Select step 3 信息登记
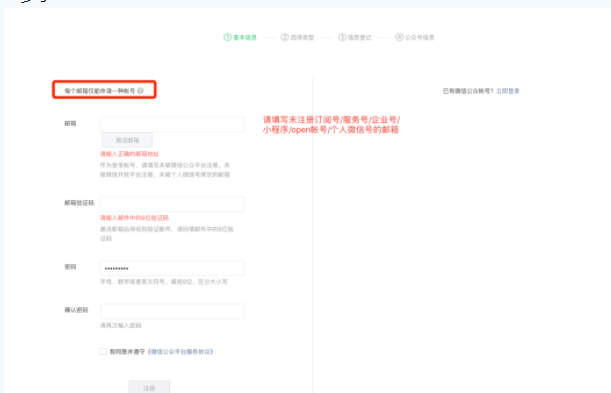The height and width of the screenshot is (393, 611). [x=355, y=37]
